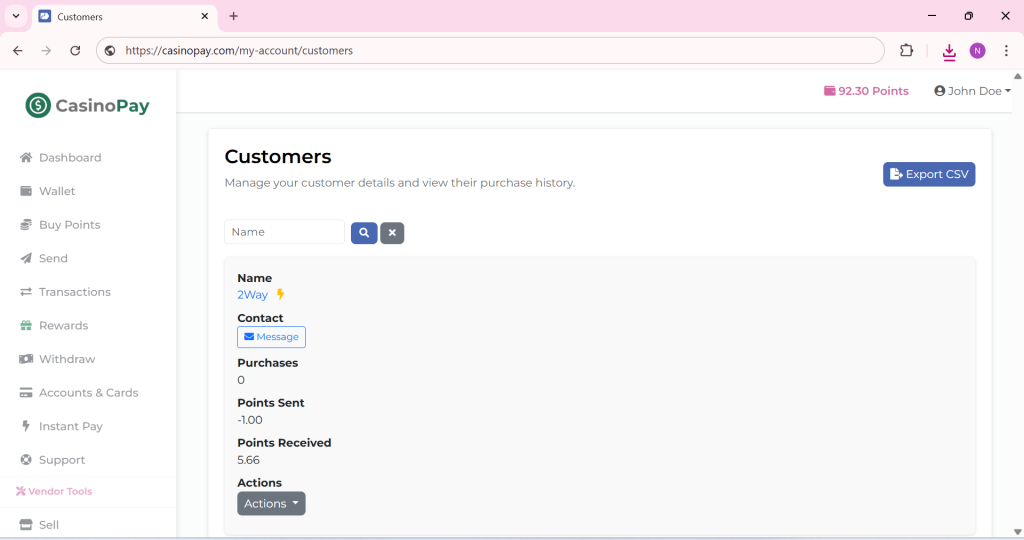Screen dimensions: 1024x540
Task: Export customers as CSV
Action: (x=929, y=174)
